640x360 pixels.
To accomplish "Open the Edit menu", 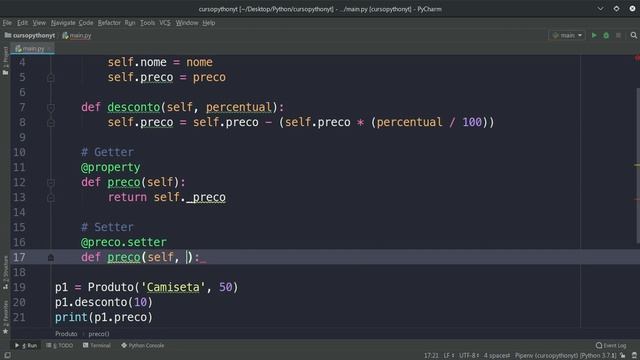I will tap(22, 23).
